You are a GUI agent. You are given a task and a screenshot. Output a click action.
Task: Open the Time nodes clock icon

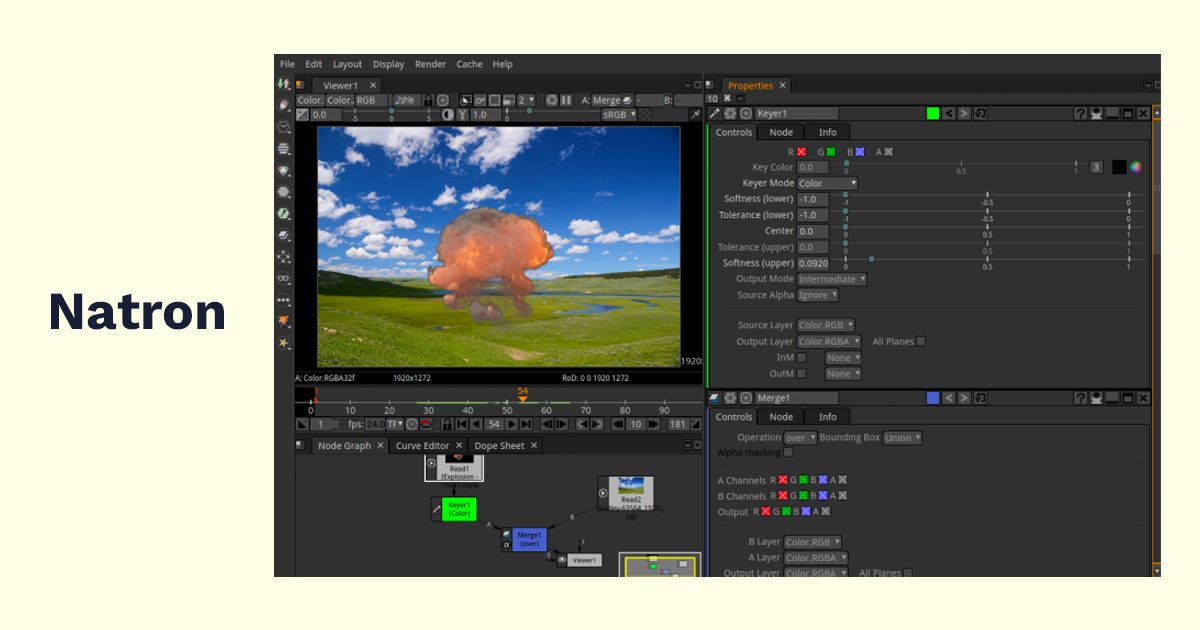pyautogui.click(x=284, y=127)
